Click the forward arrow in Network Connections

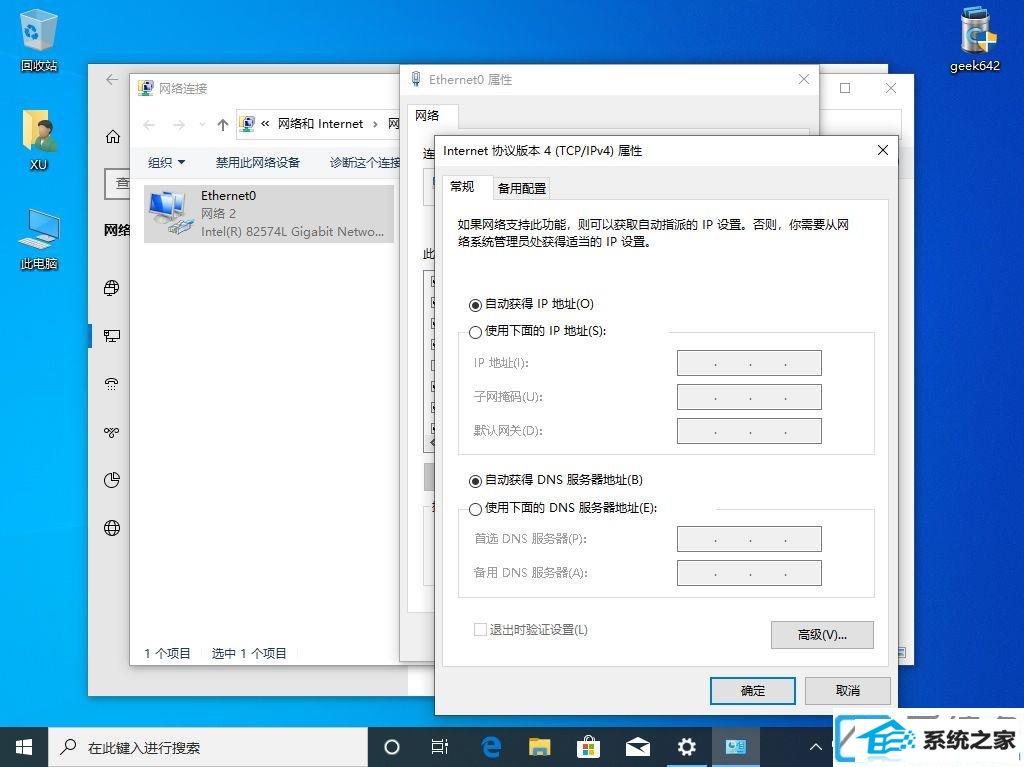pos(178,124)
